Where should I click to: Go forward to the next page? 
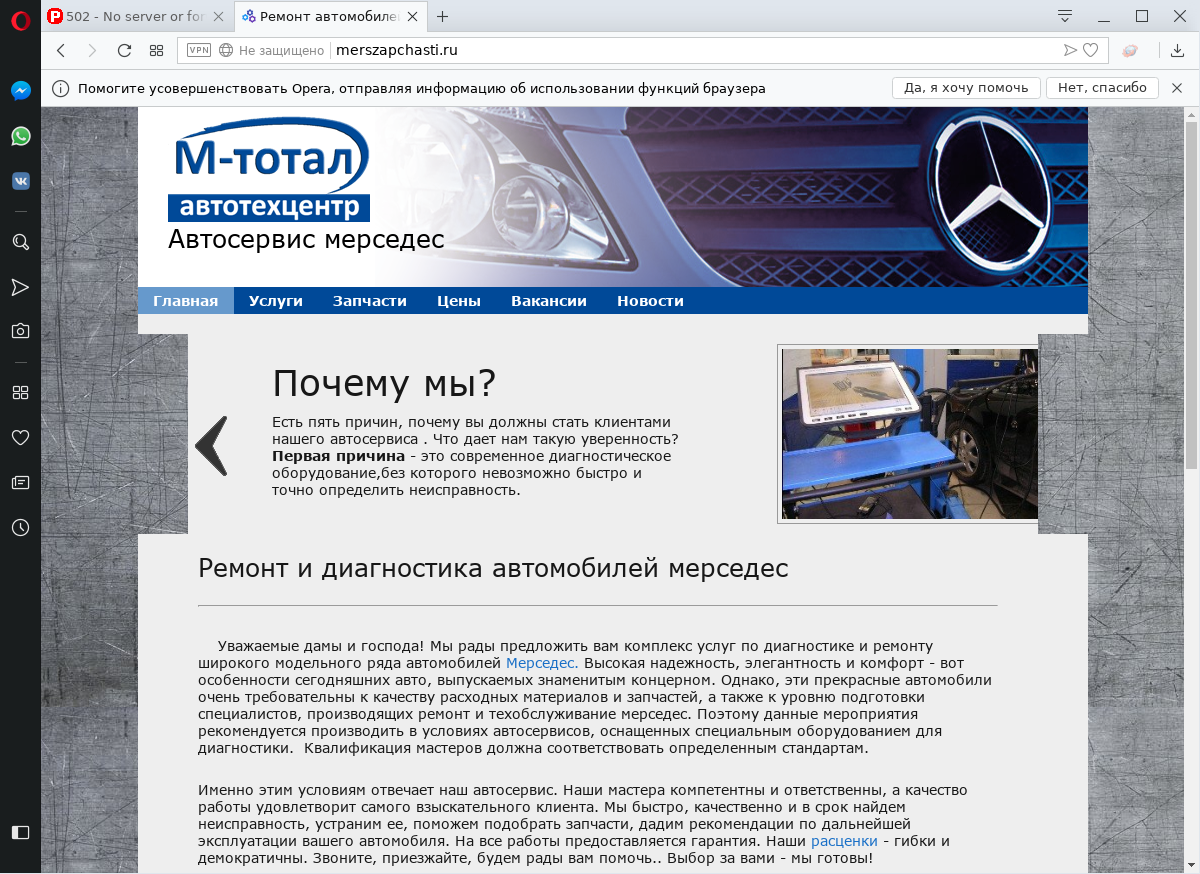(92, 50)
